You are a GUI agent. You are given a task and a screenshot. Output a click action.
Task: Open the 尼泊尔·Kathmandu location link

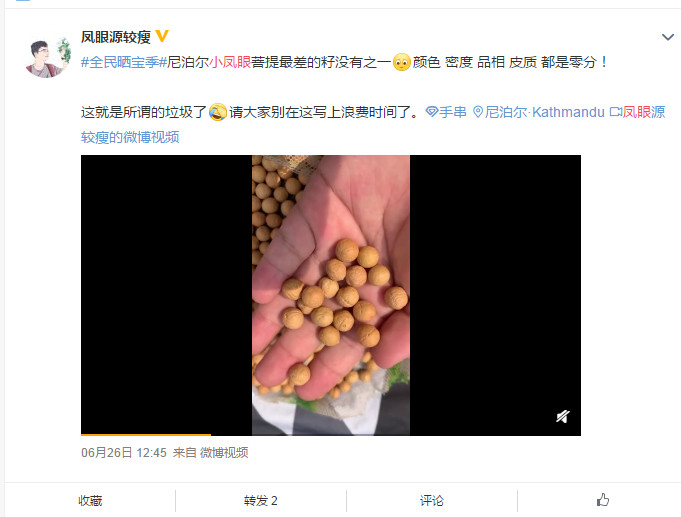[x=545, y=113]
